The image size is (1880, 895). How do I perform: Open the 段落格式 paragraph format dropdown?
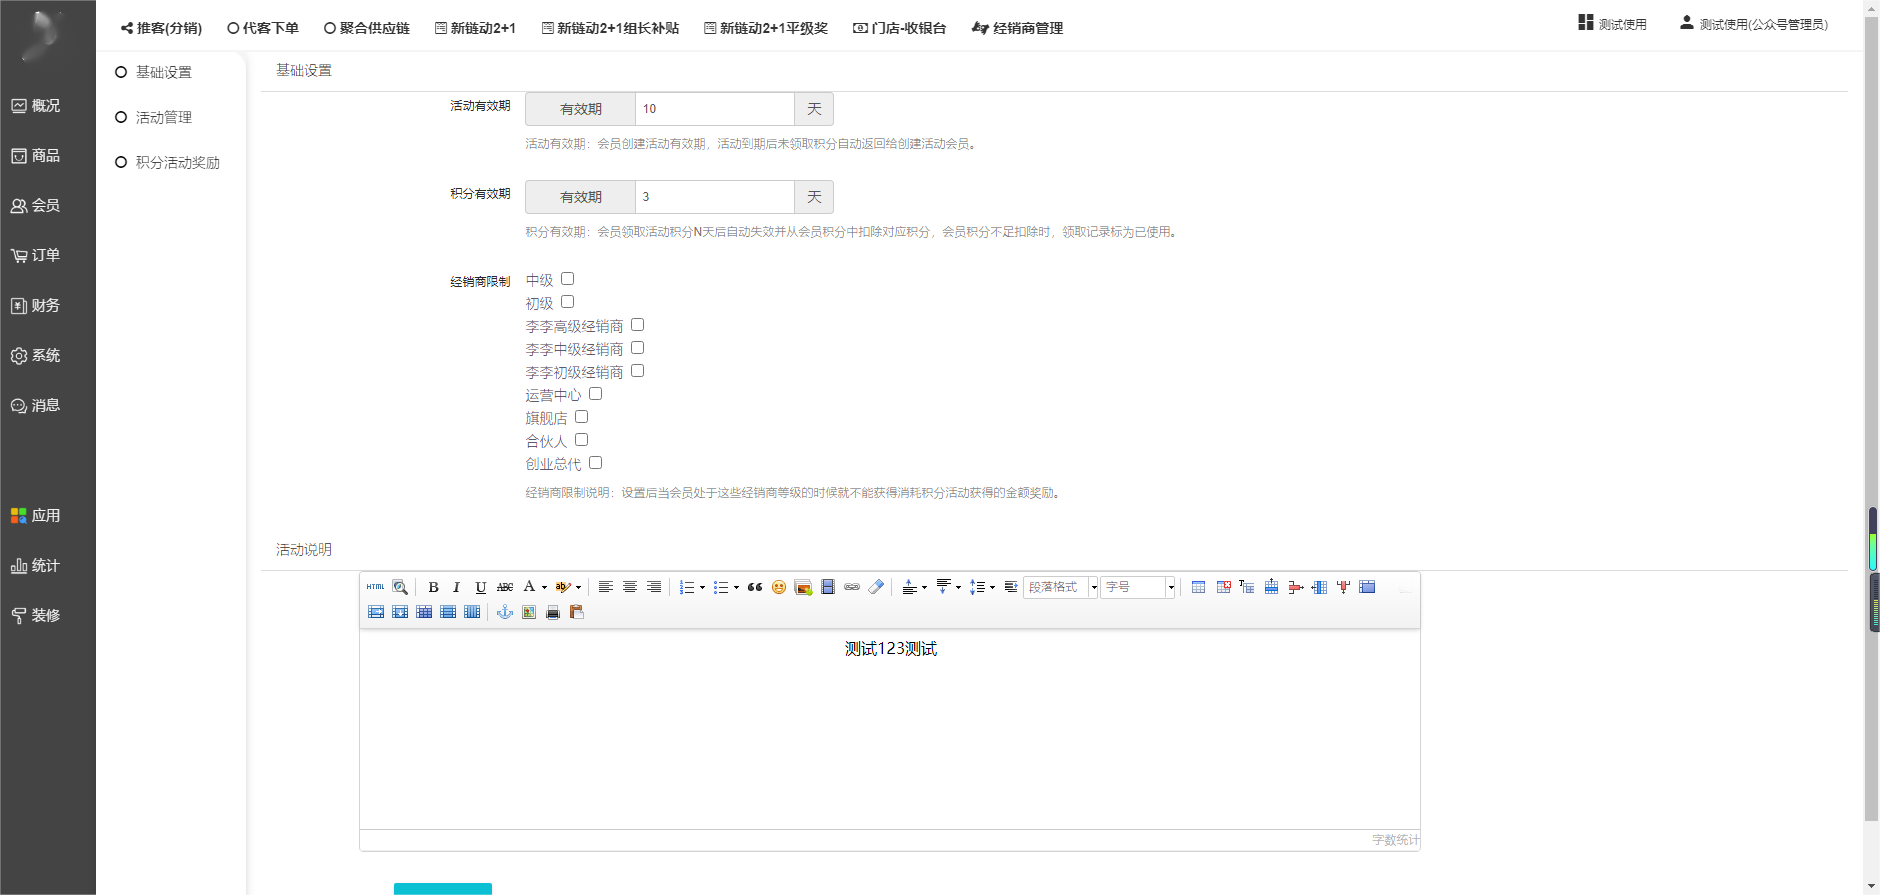tap(1094, 587)
